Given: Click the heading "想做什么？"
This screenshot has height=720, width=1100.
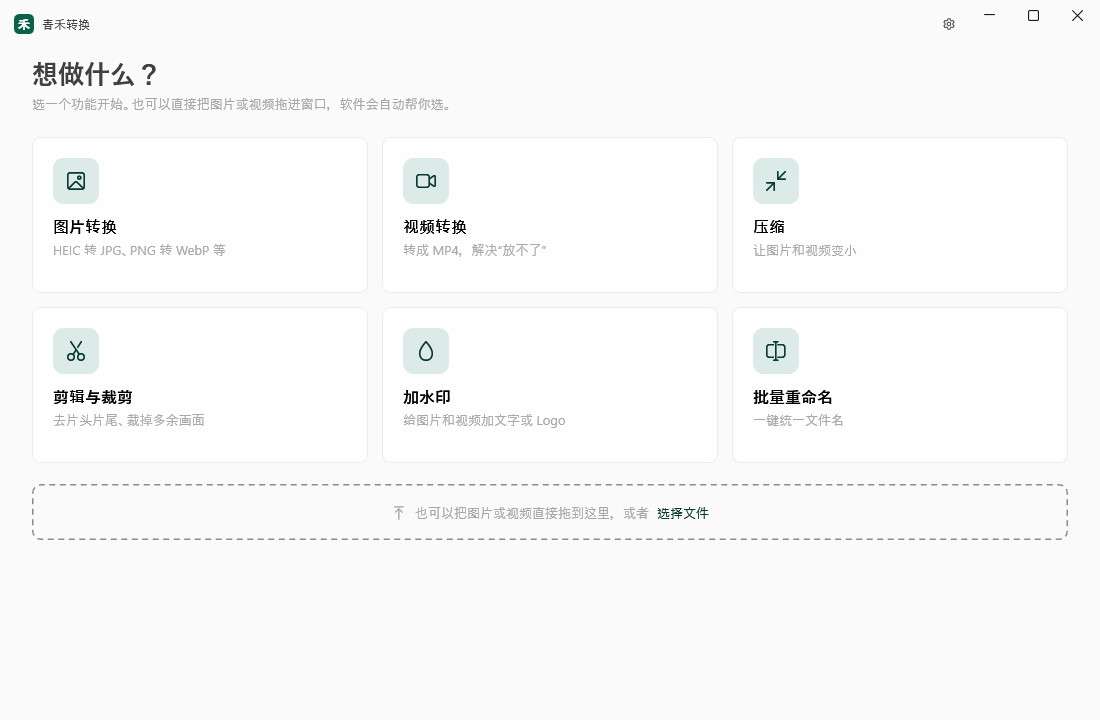Looking at the screenshot, I should tap(95, 74).
